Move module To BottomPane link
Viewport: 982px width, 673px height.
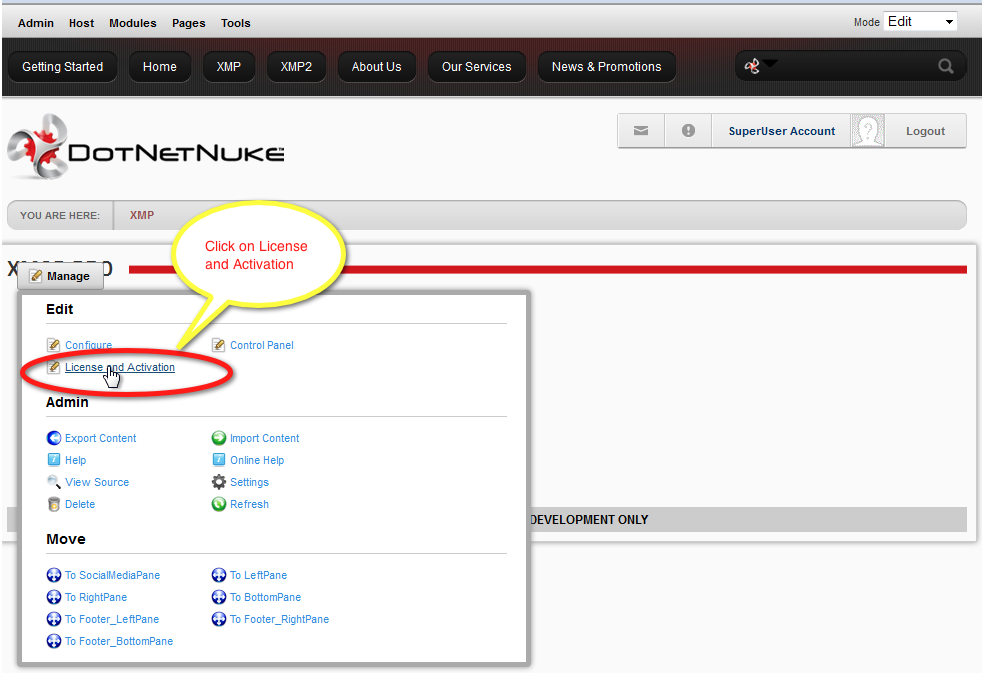click(x=265, y=597)
